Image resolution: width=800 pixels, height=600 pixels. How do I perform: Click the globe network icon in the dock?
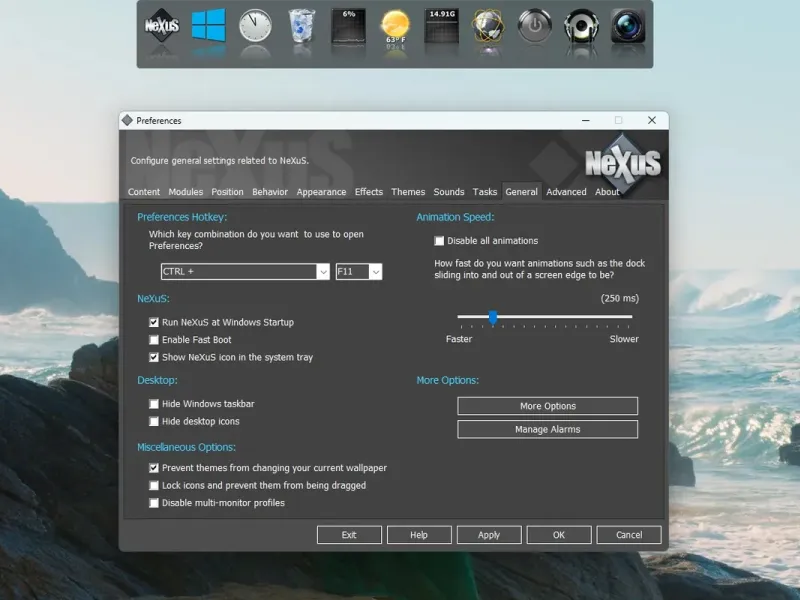tap(488, 26)
